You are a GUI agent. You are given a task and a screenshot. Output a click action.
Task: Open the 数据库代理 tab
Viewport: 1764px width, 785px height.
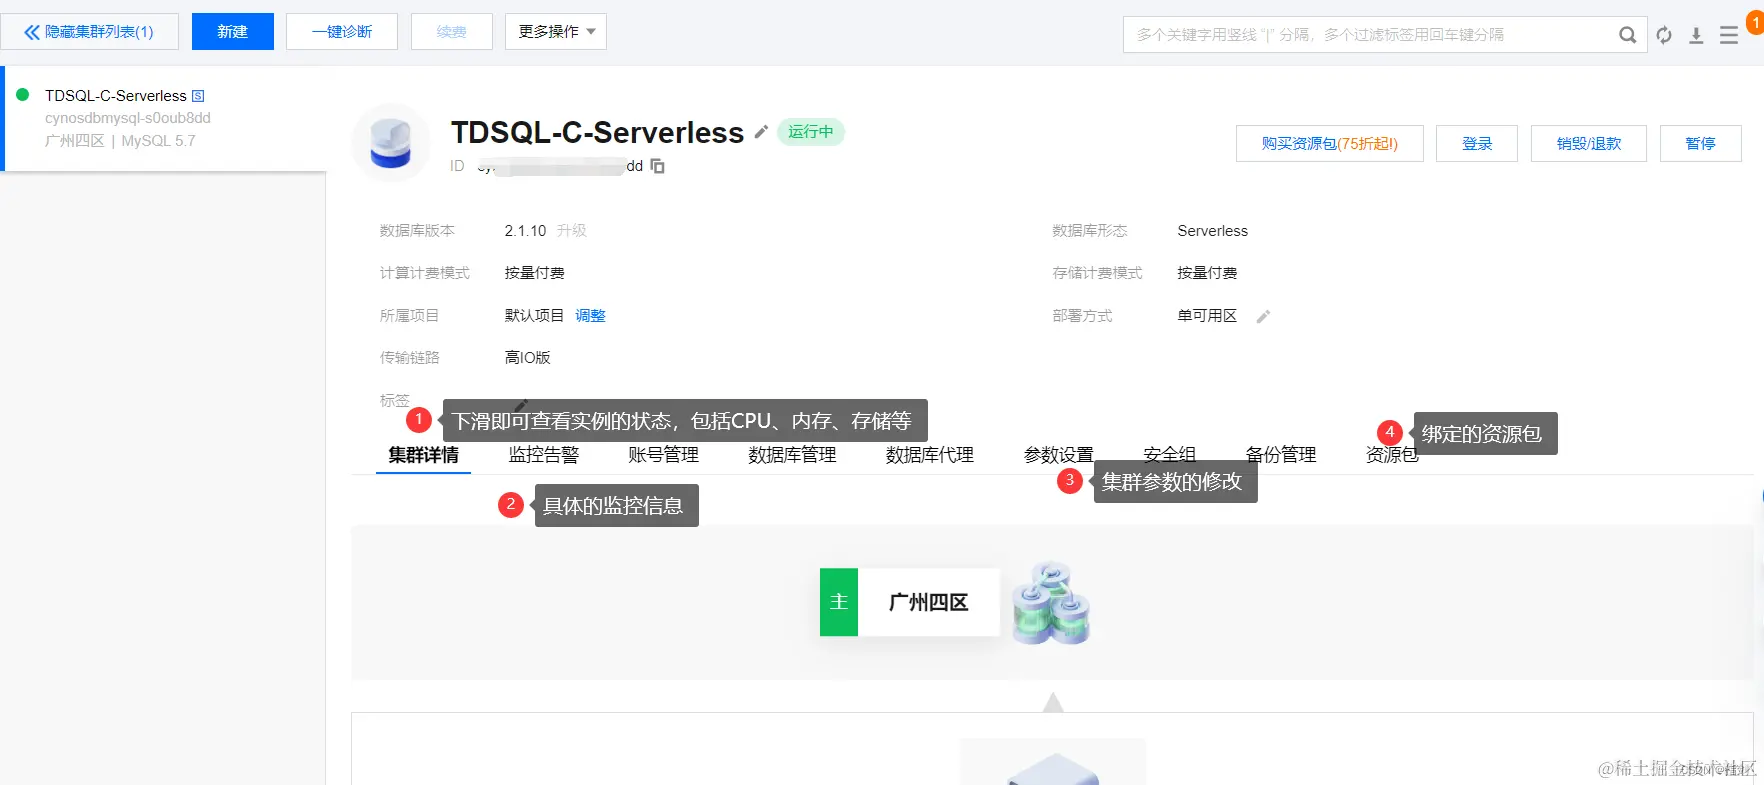930,455
